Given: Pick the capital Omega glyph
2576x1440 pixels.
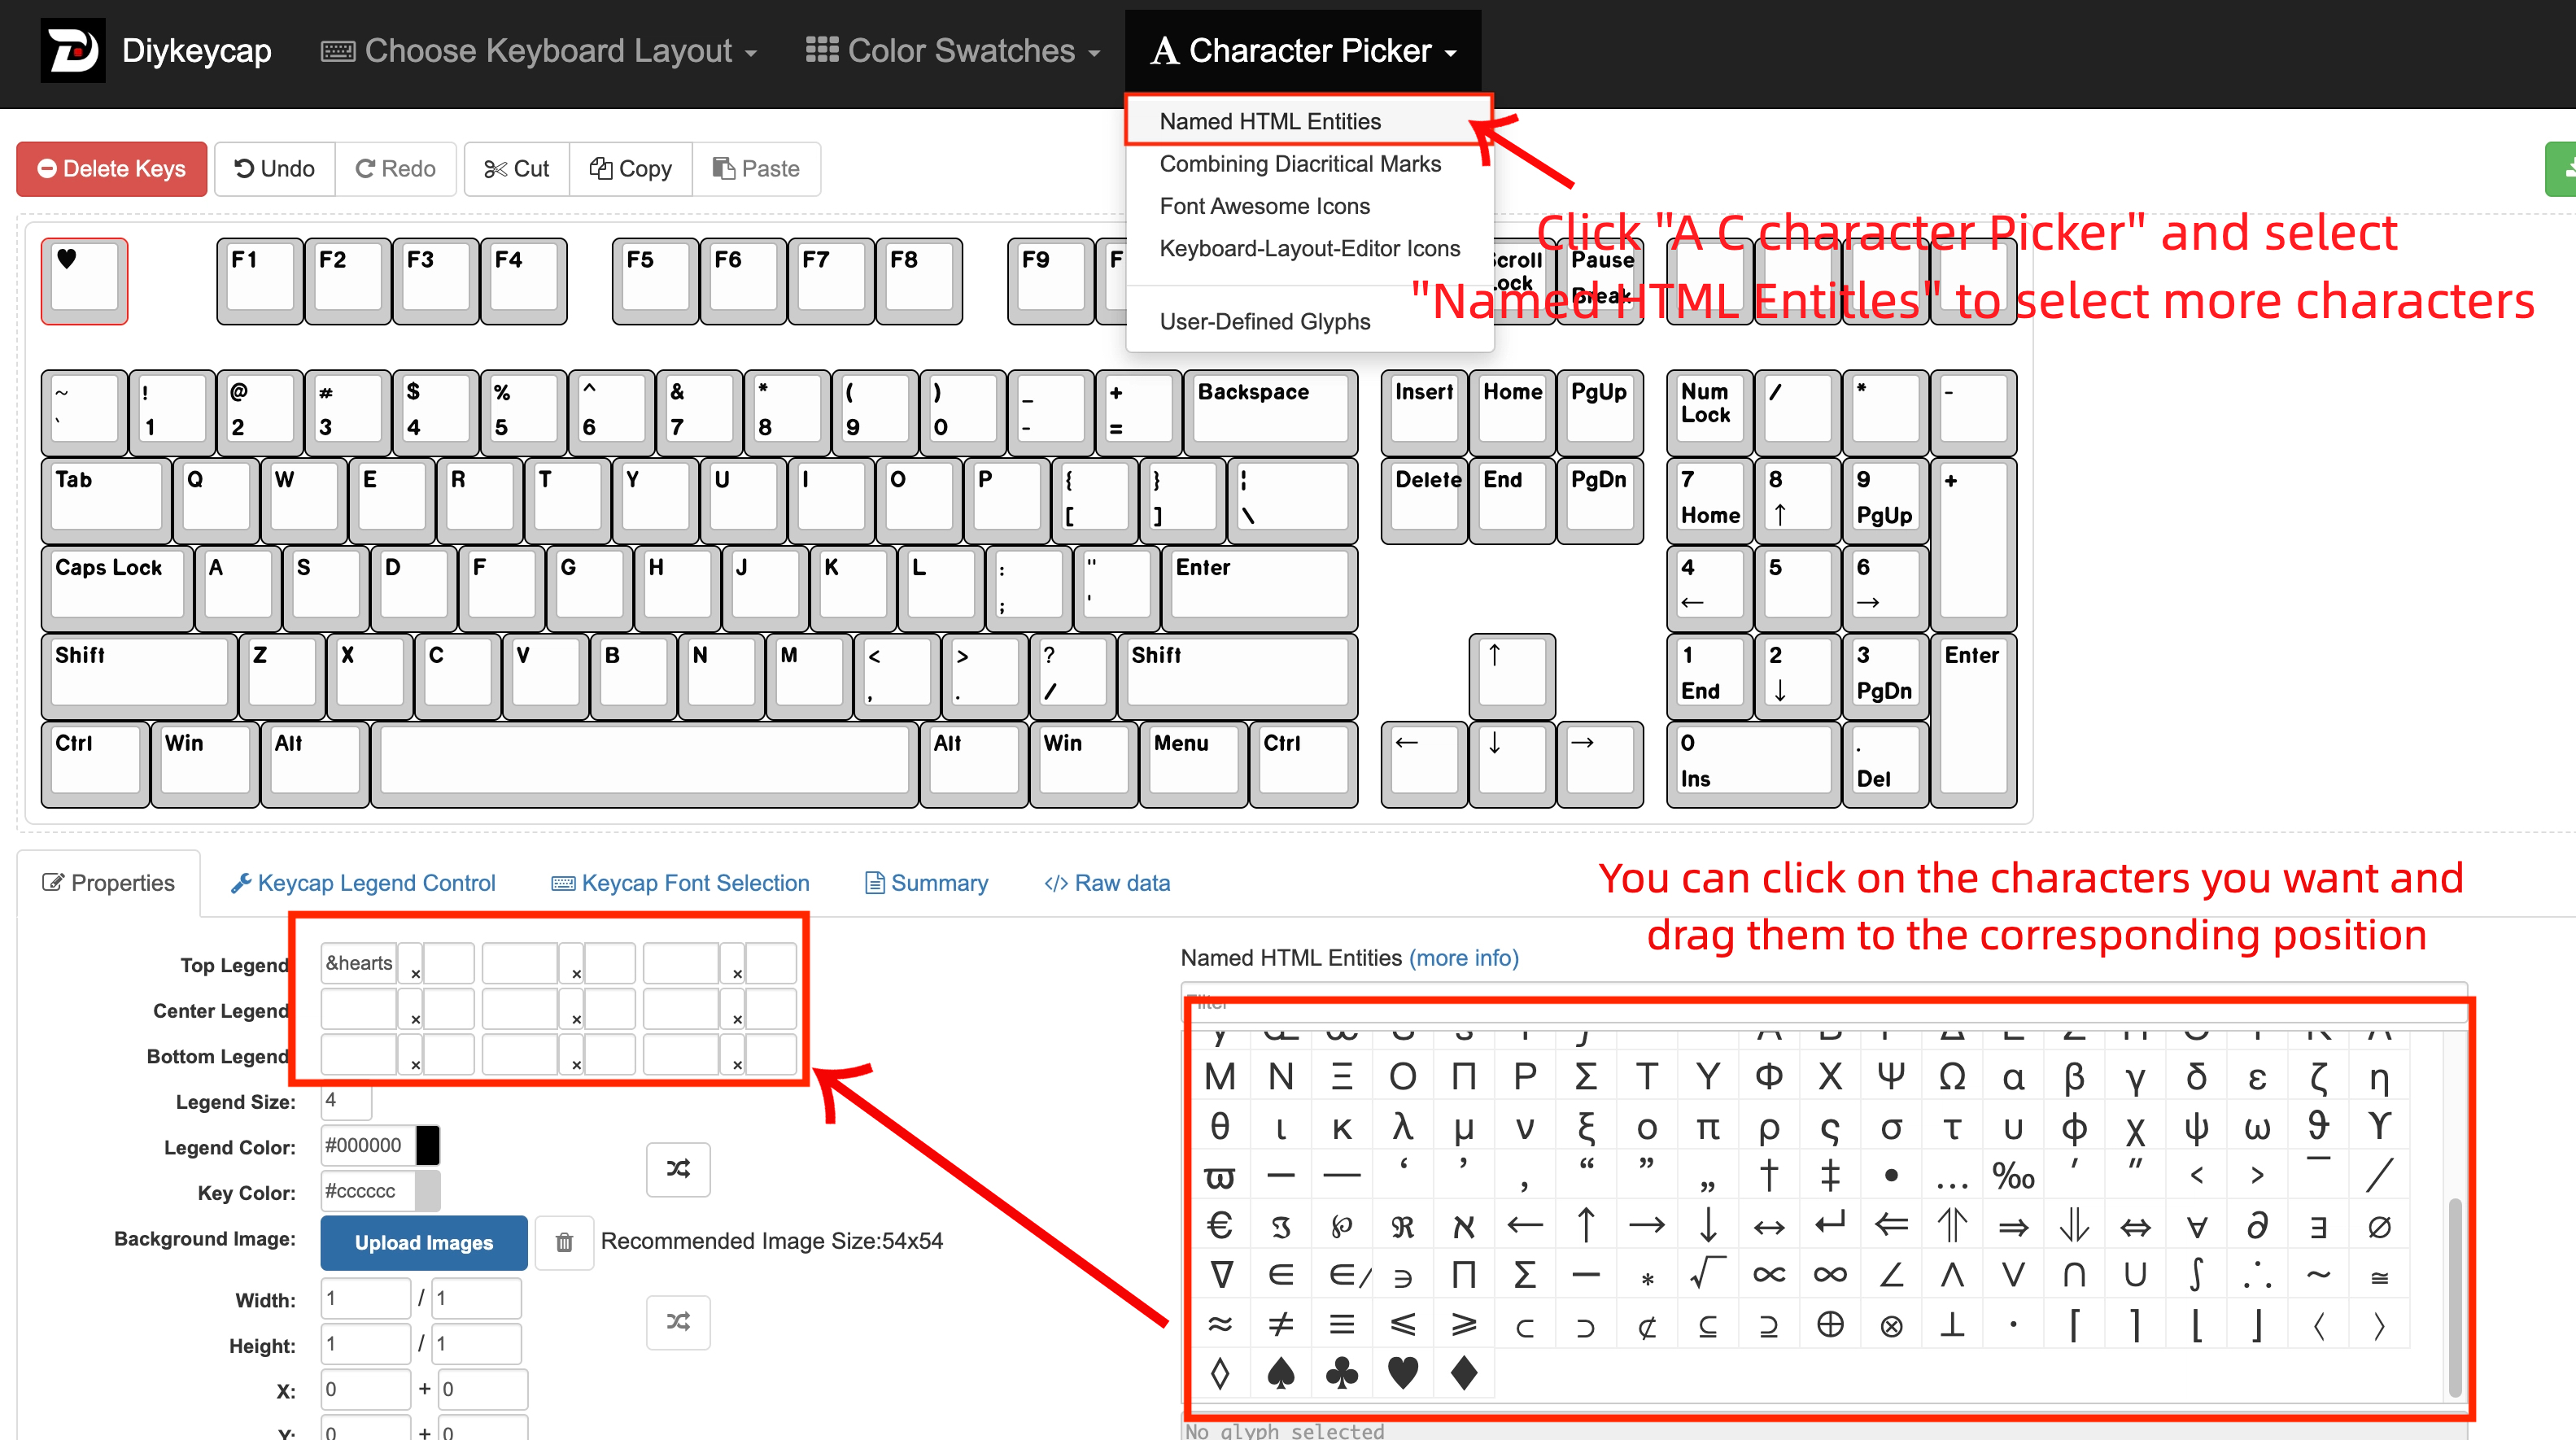Looking at the screenshot, I should pos(1952,1077).
